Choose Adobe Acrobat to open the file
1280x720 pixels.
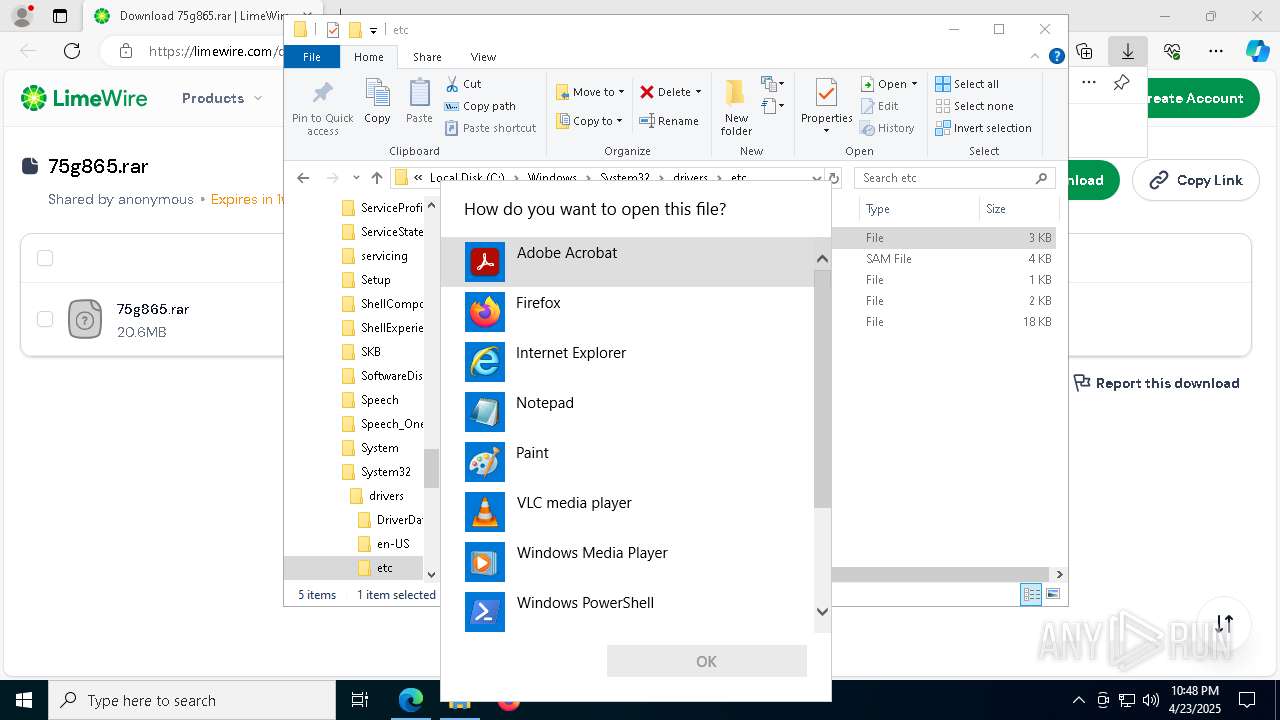tap(627, 262)
